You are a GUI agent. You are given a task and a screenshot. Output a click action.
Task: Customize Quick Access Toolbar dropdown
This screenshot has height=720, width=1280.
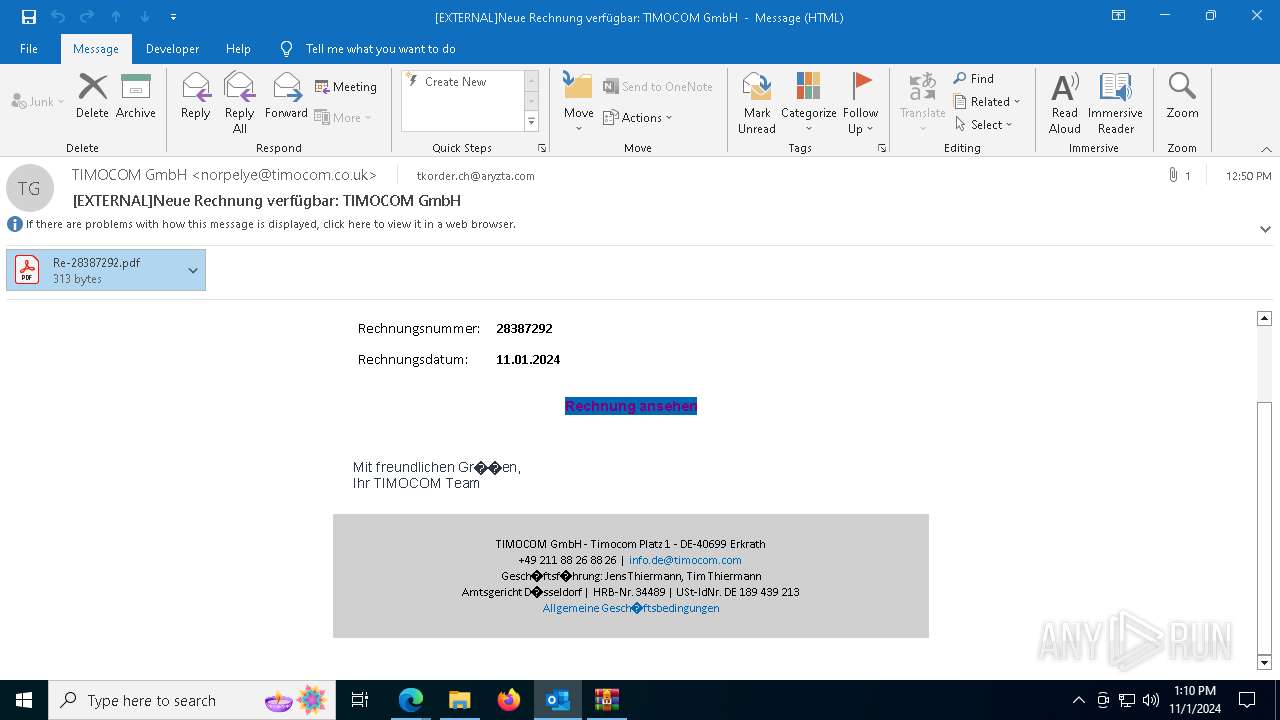[174, 17]
